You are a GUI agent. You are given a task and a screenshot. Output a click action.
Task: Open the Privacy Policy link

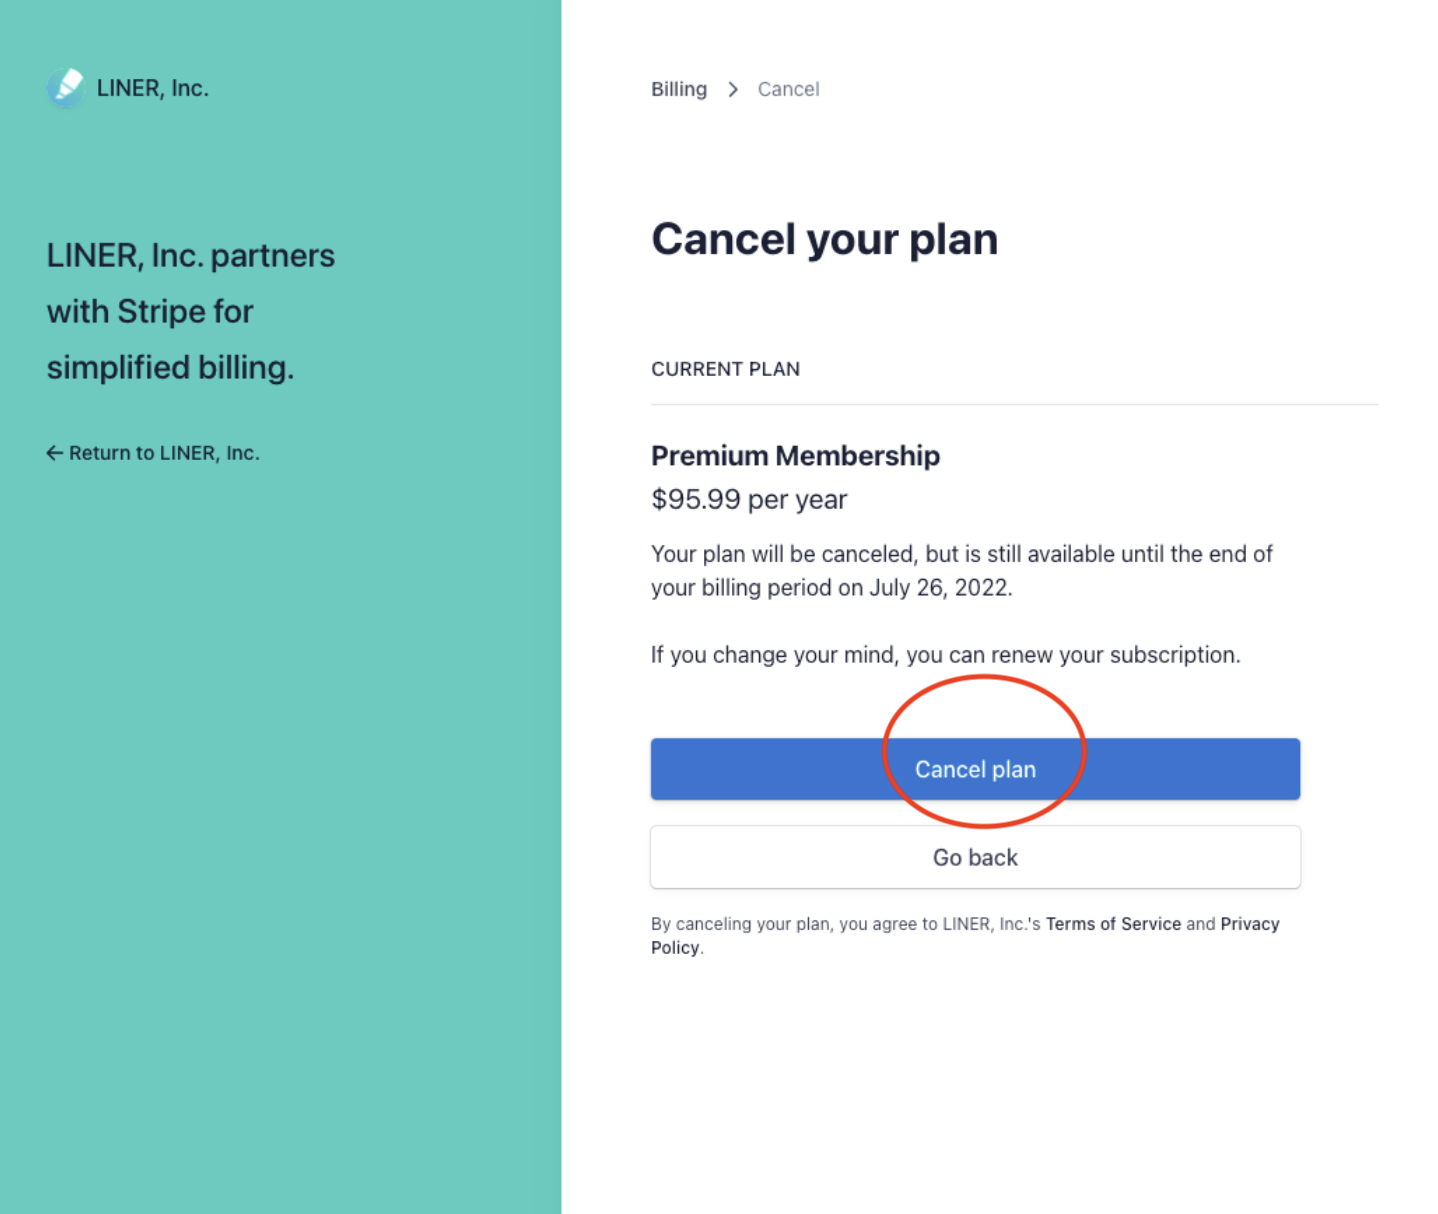coord(965,936)
